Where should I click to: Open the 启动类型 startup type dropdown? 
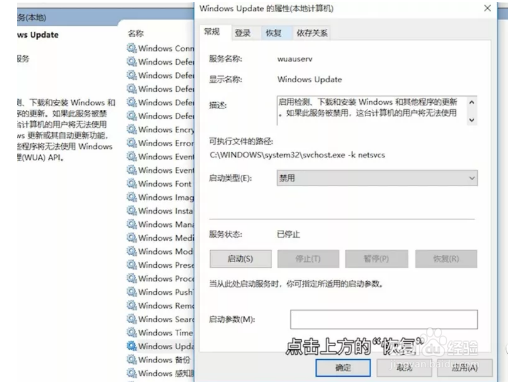(377, 178)
